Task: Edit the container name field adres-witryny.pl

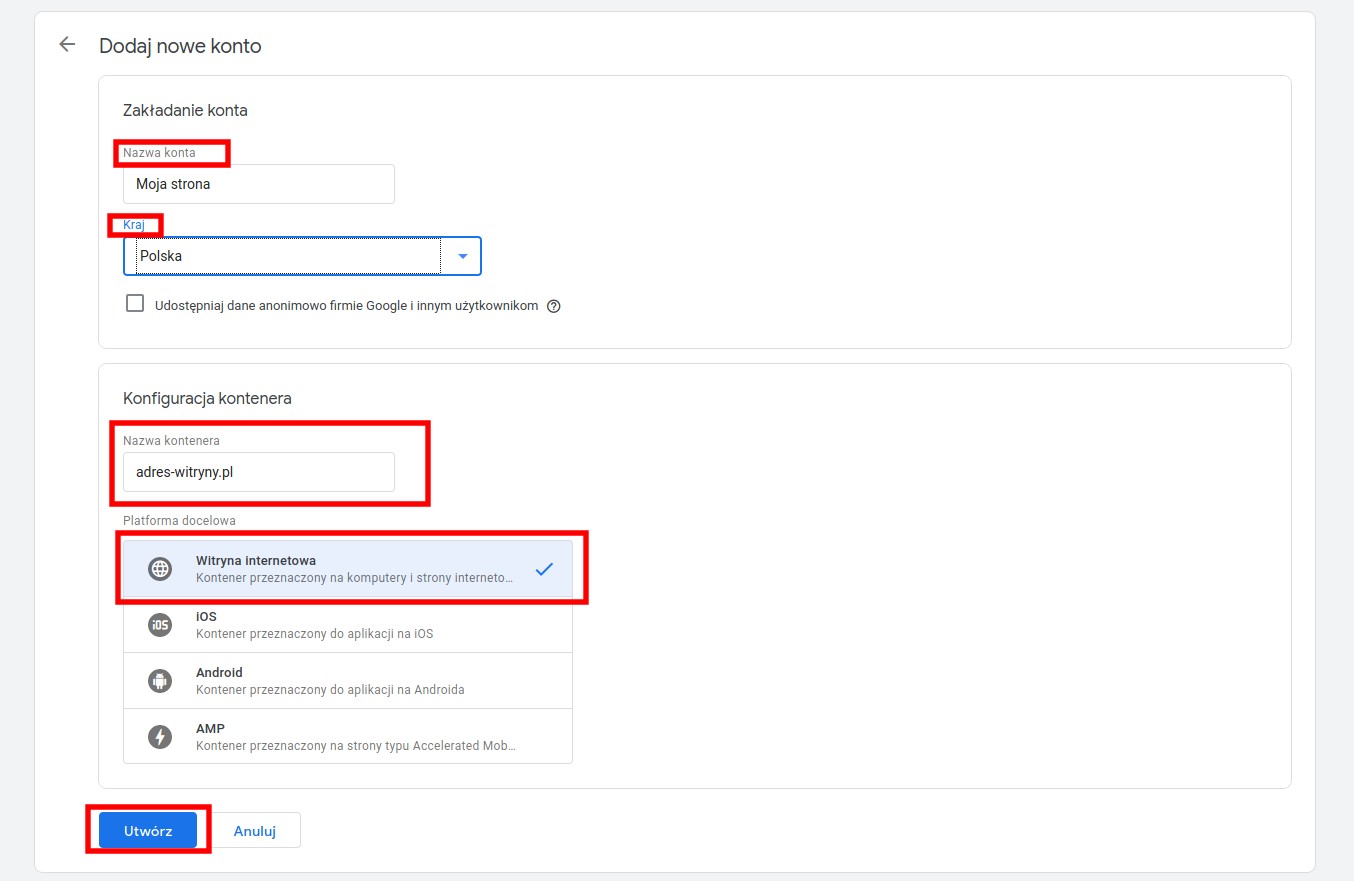Action: point(259,472)
